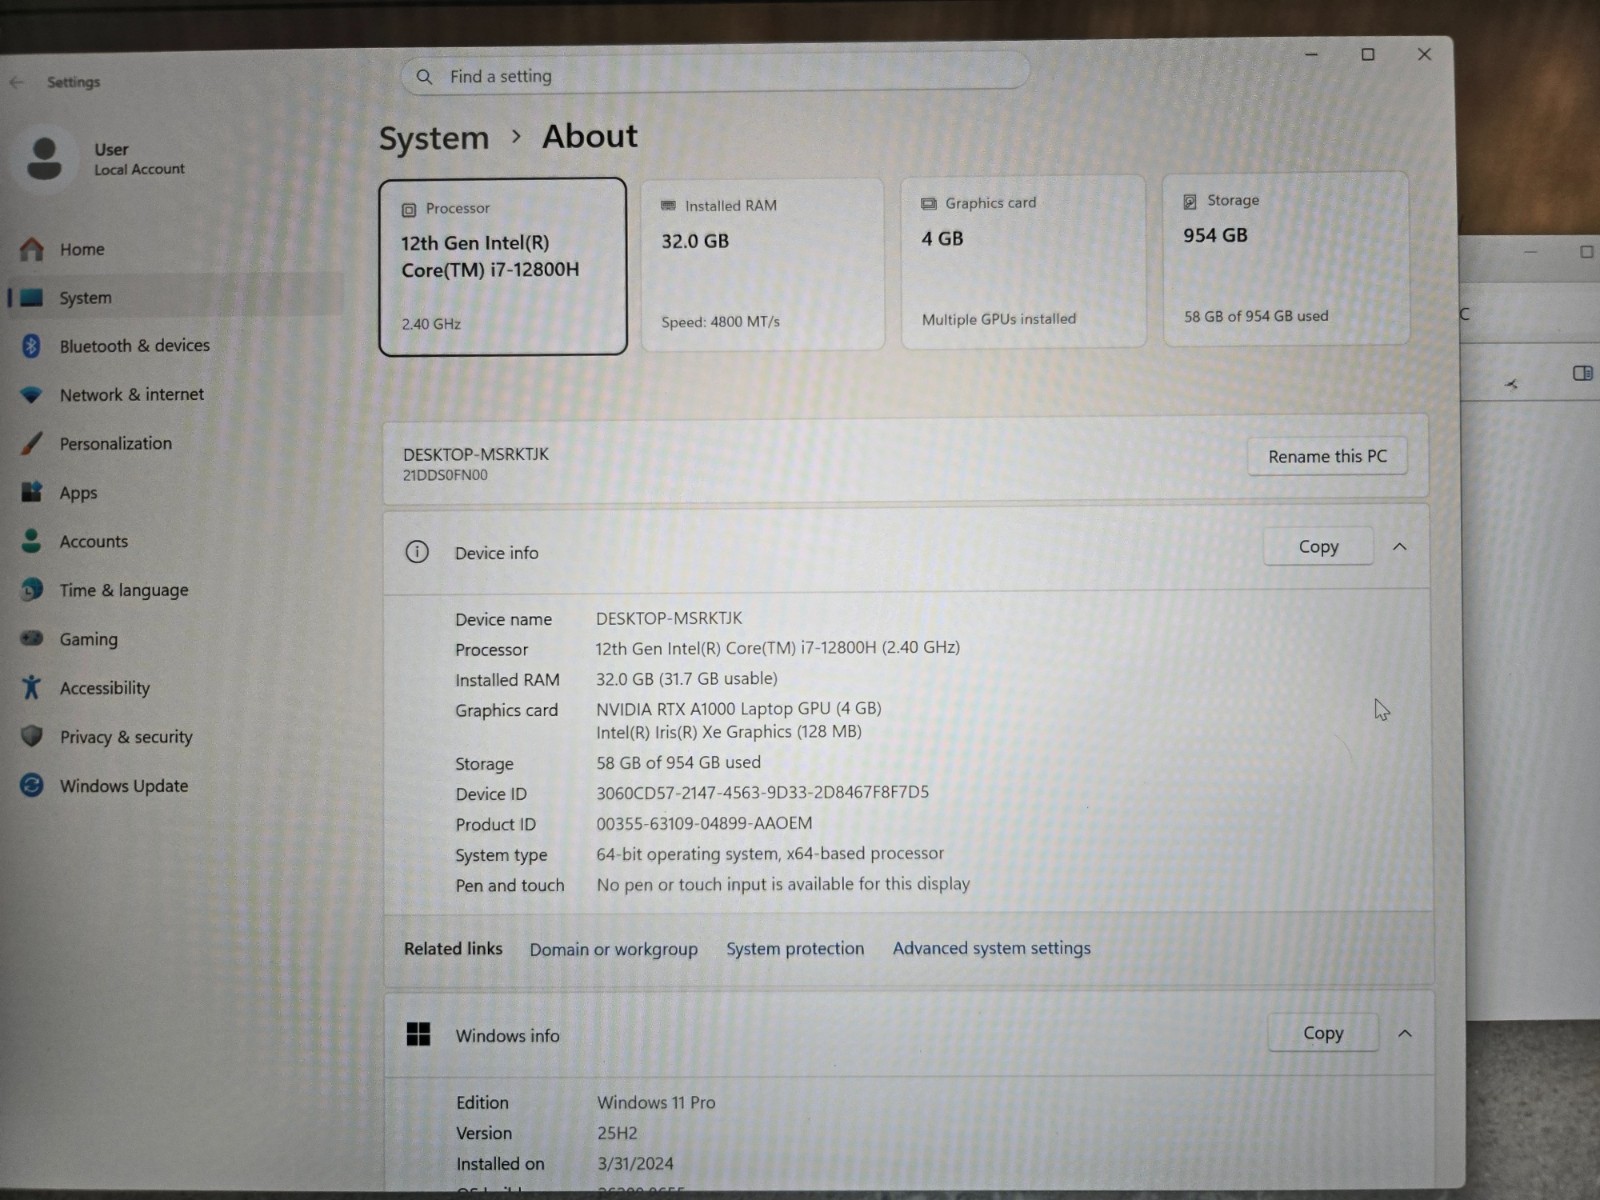Image resolution: width=1600 pixels, height=1200 pixels.
Task: Select the Graphics card summary card
Action: 1023,261
